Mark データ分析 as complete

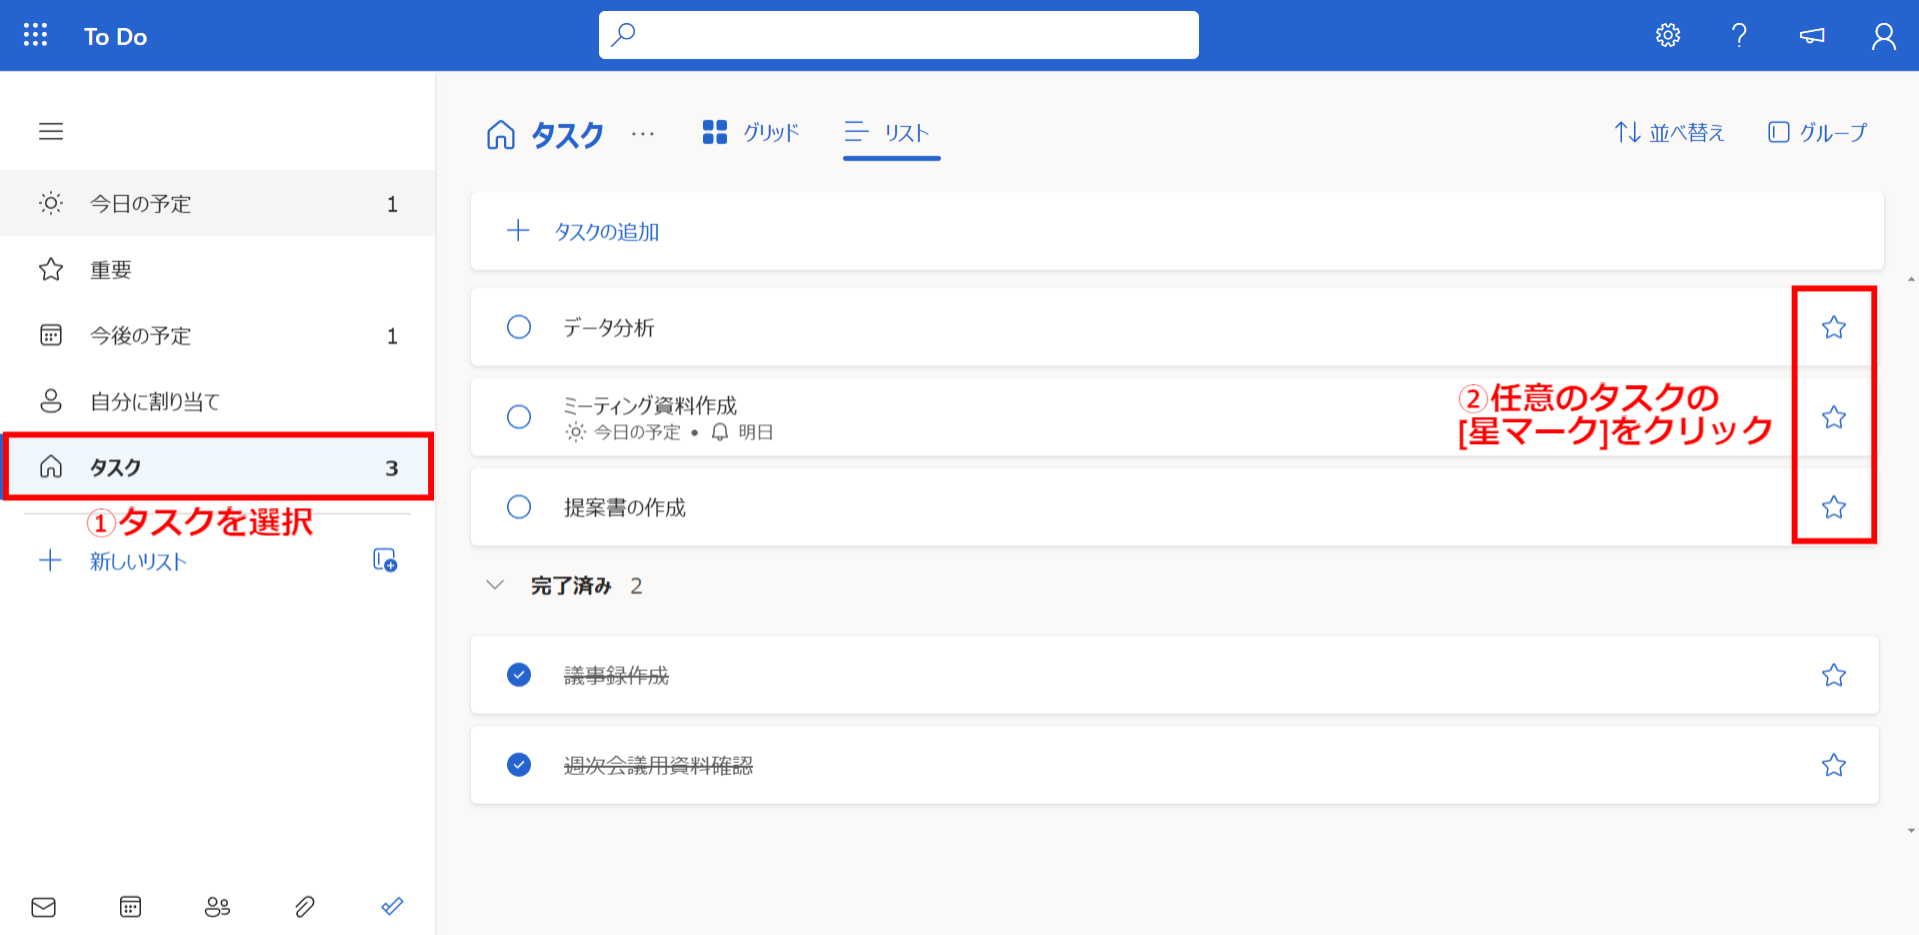519,327
